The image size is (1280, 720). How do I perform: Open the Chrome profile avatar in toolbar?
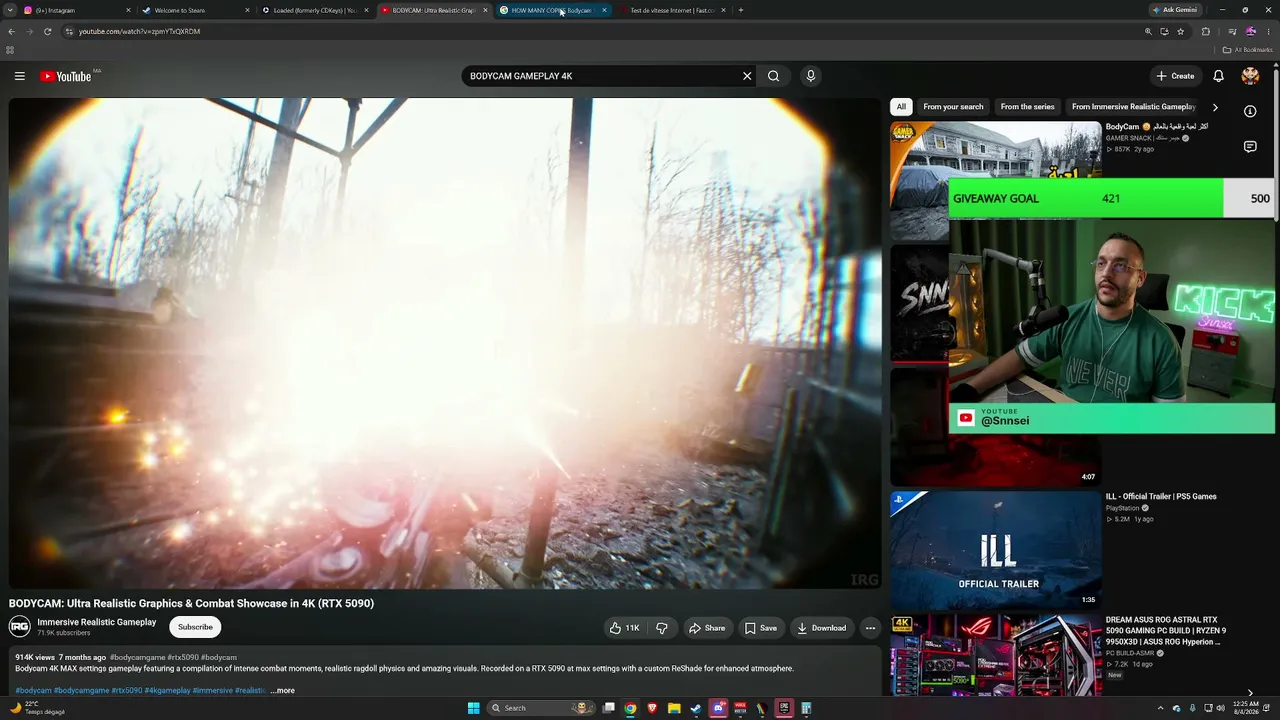[x=1250, y=32]
